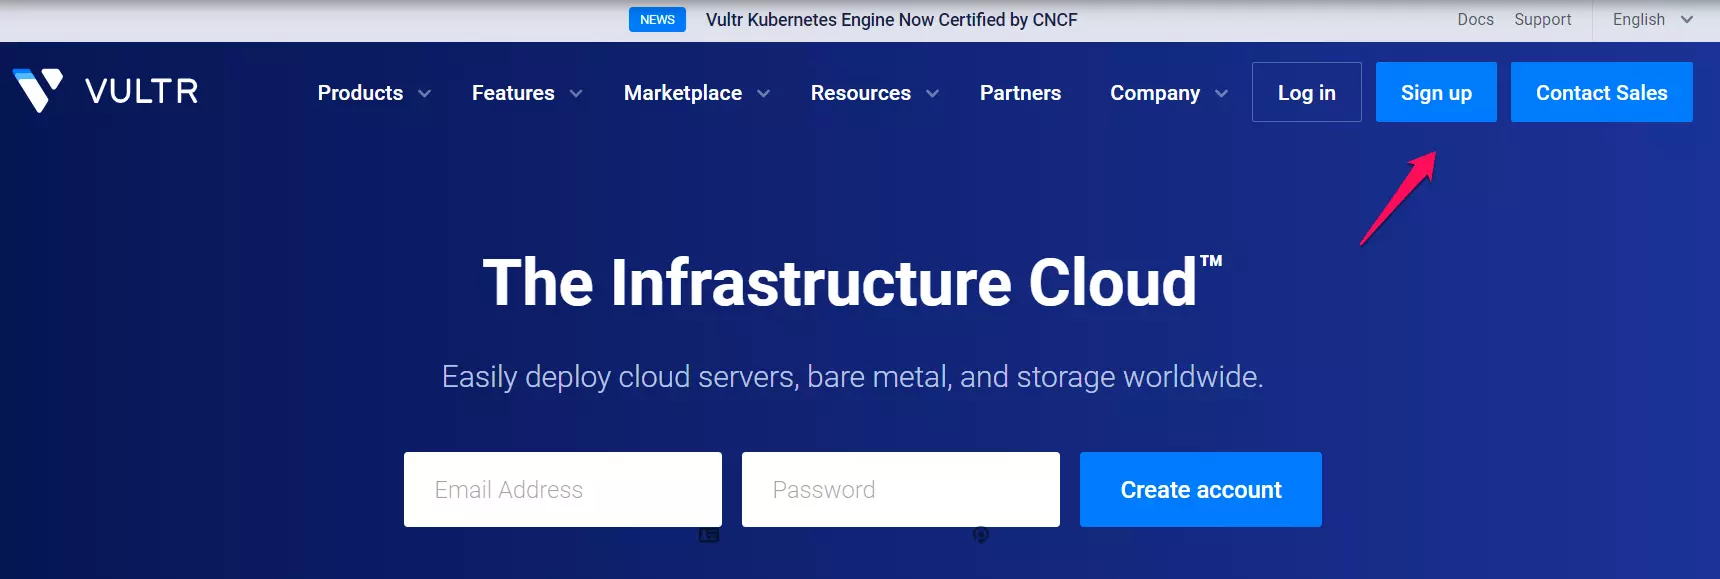Screen dimensions: 1720x579
Task: Expand the Resources chevron arrow
Action: [932, 94]
